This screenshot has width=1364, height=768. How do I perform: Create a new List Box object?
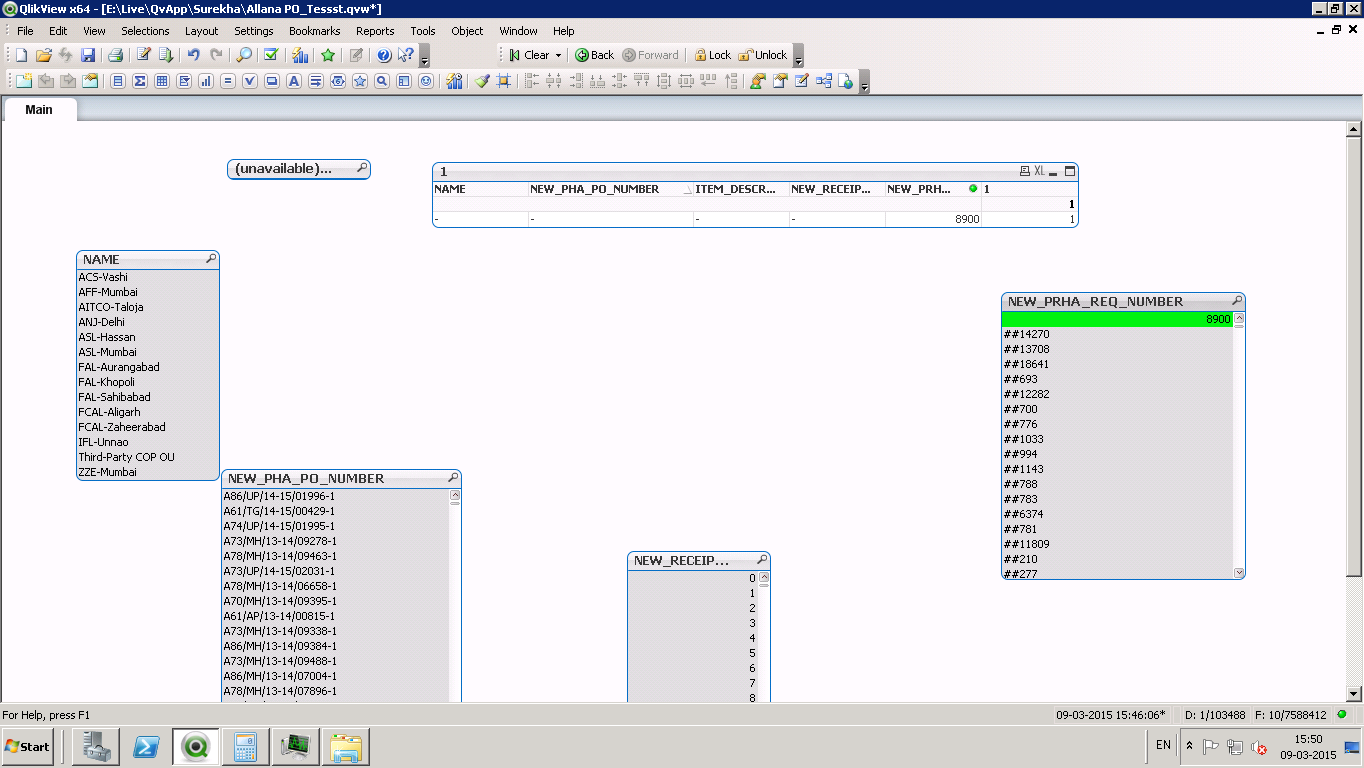(118, 82)
